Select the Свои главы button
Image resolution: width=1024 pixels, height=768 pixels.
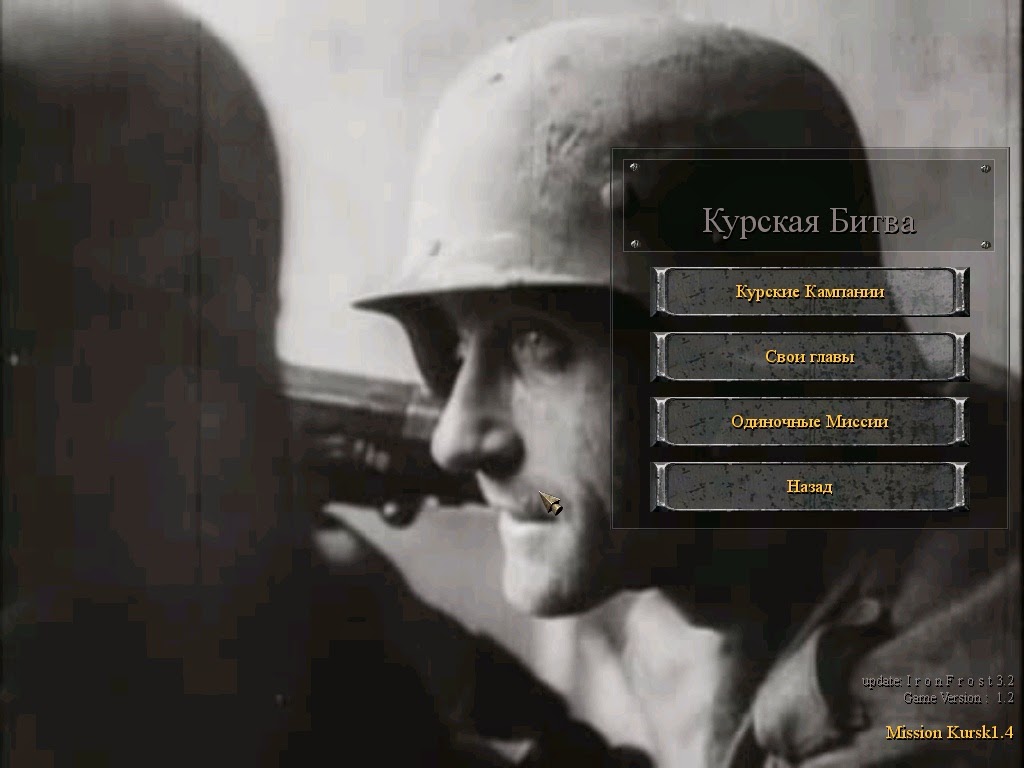(x=810, y=357)
